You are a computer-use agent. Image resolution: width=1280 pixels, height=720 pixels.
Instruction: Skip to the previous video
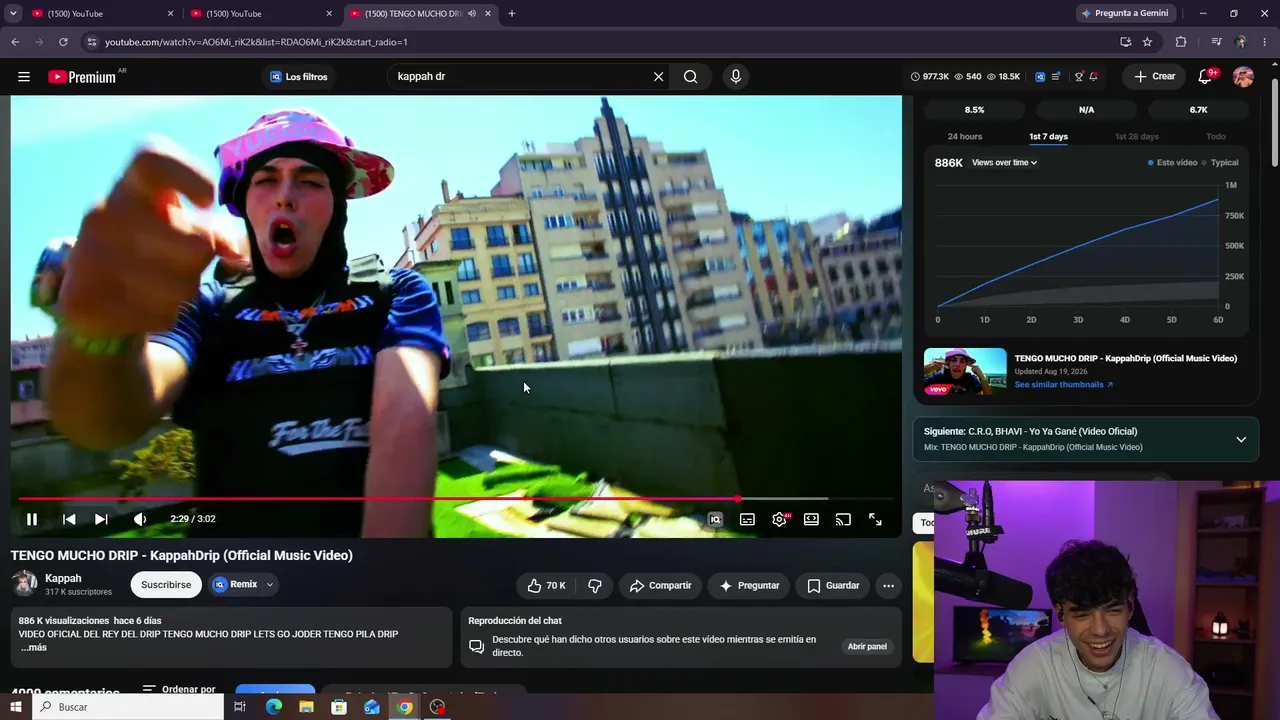pyautogui.click(x=69, y=519)
